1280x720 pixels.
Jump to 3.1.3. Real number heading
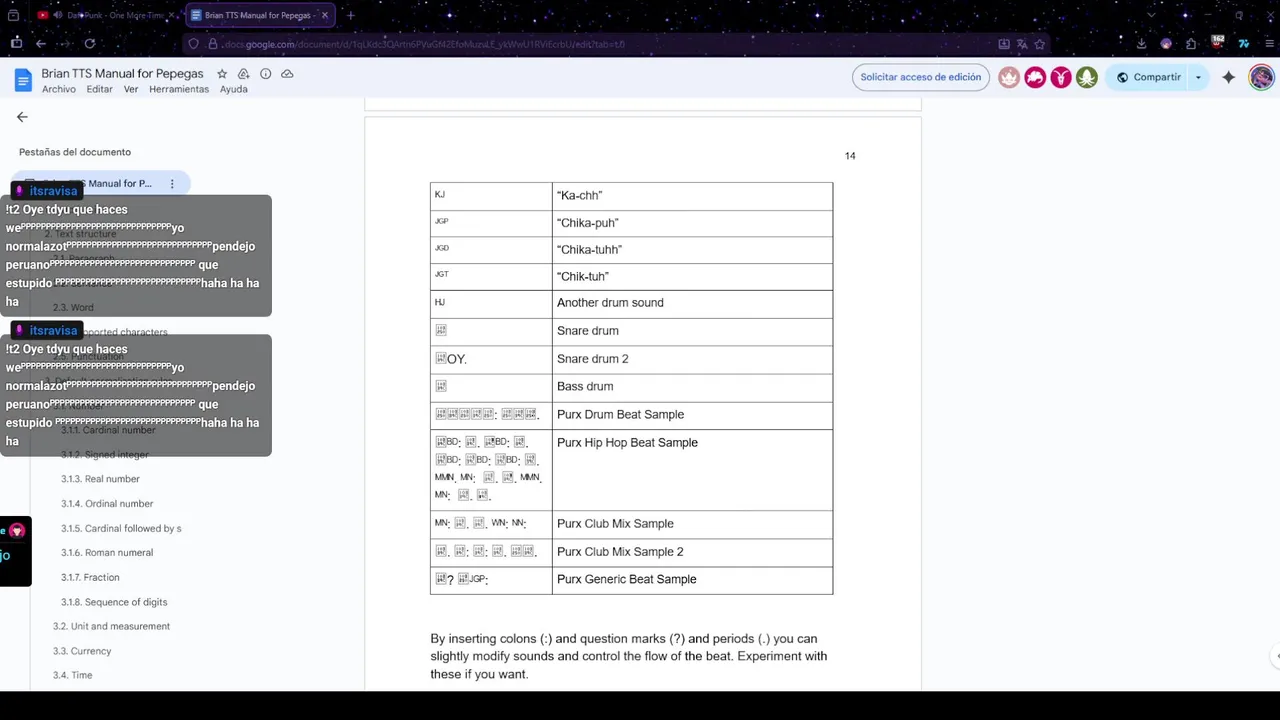(100, 479)
